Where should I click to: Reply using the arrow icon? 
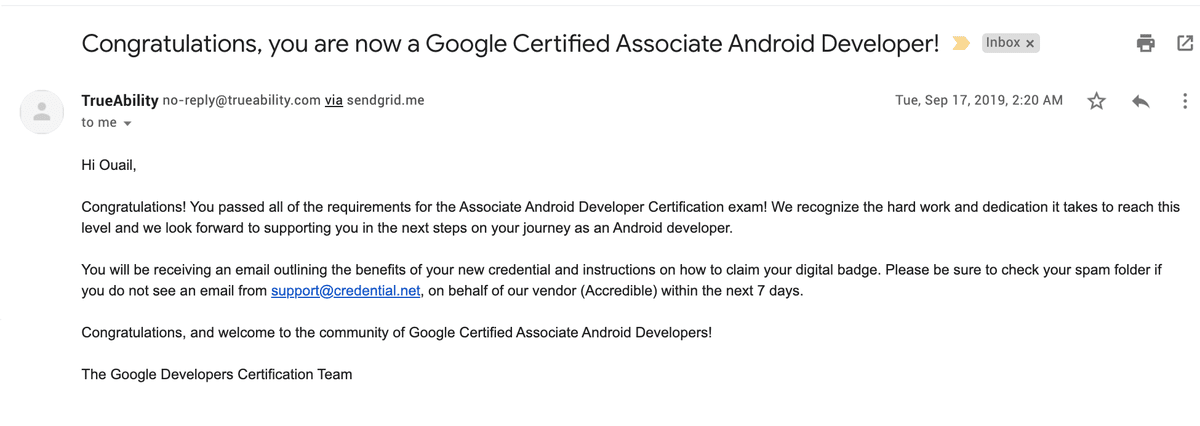point(1140,101)
